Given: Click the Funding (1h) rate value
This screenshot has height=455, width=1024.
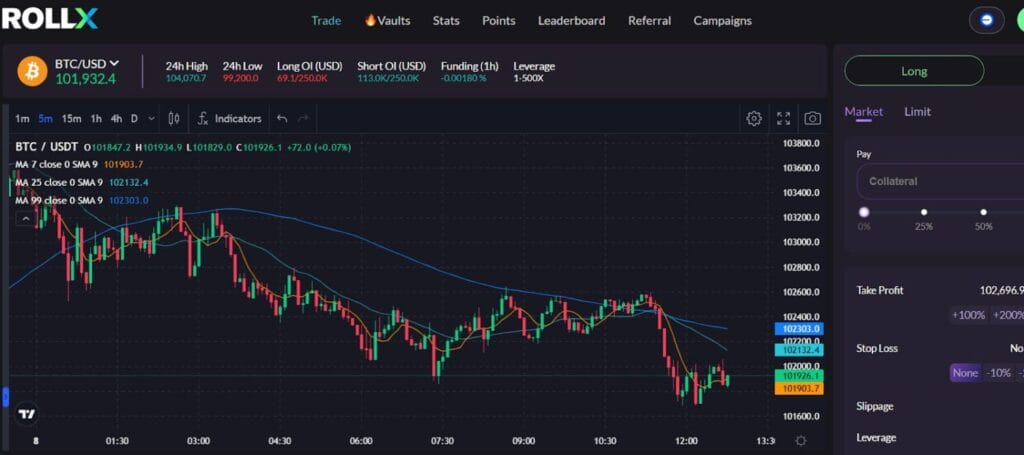Looking at the screenshot, I should 463,78.
